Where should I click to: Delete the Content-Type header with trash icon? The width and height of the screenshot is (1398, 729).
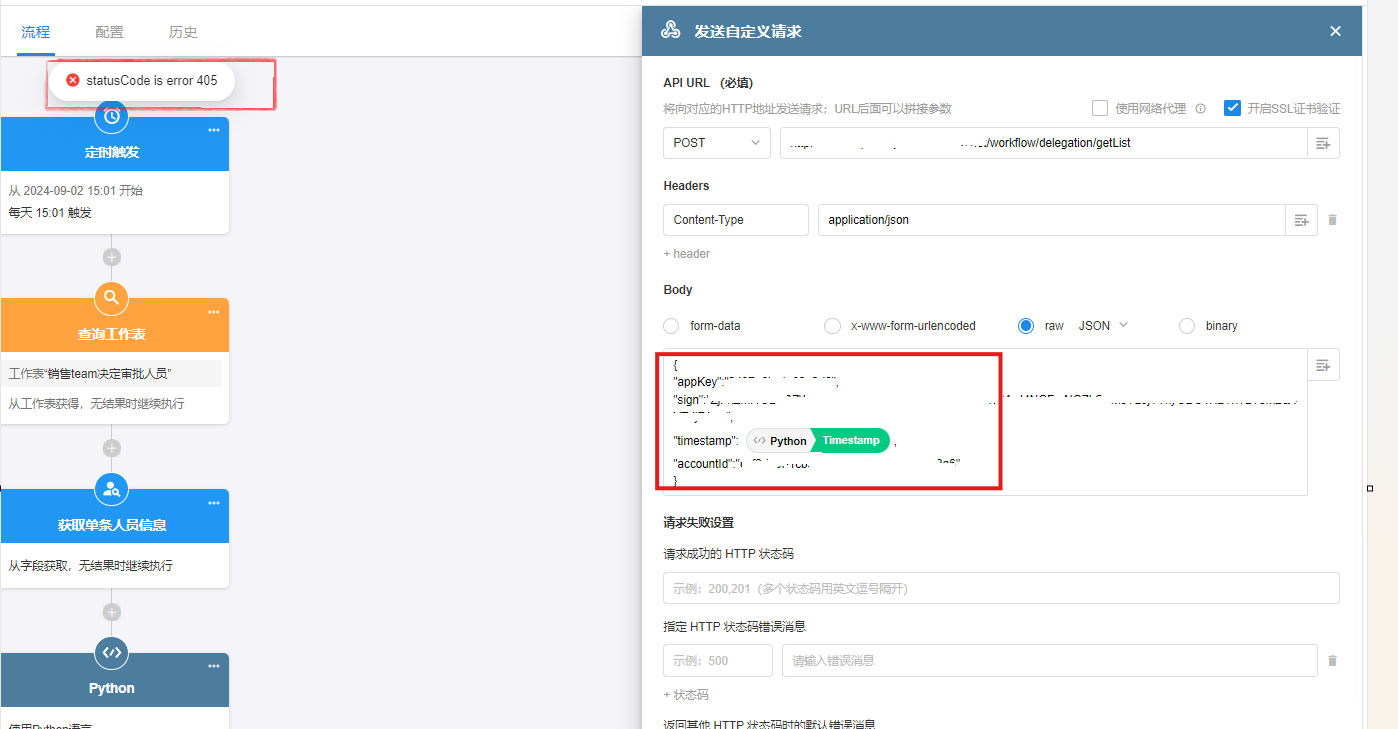pyautogui.click(x=1332, y=220)
